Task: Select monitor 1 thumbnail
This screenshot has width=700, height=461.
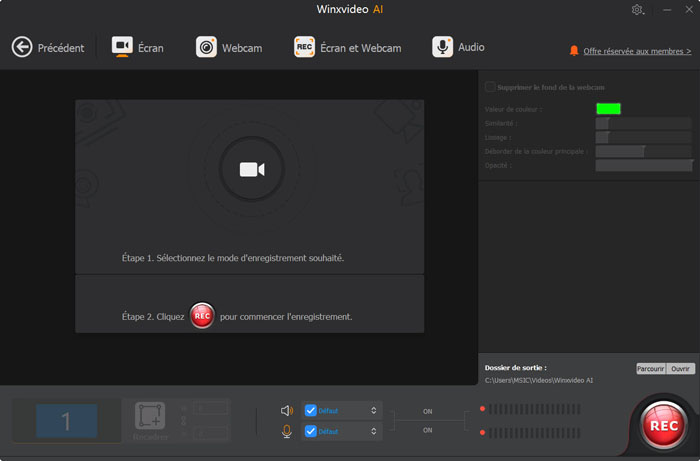Action: [x=66, y=421]
